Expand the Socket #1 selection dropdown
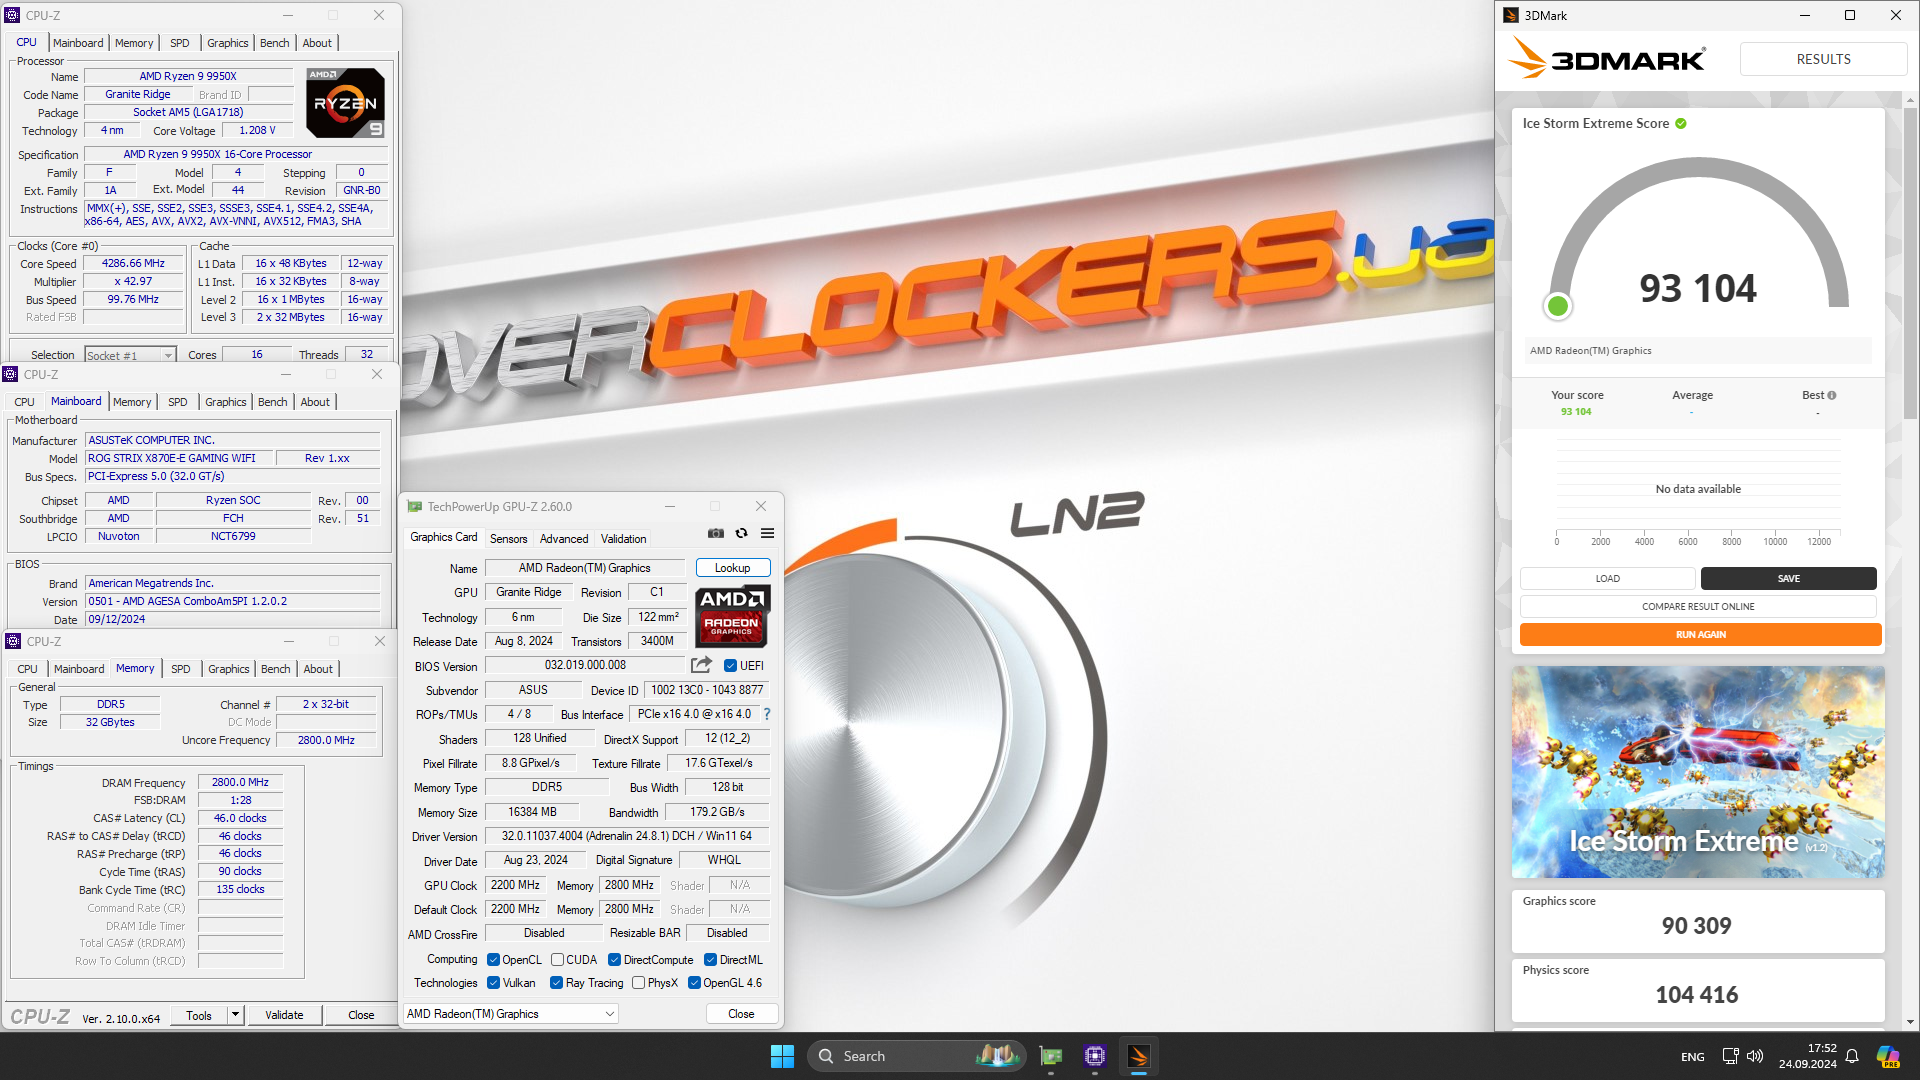The height and width of the screenshot is (1080, 1920). coord(167,356)
